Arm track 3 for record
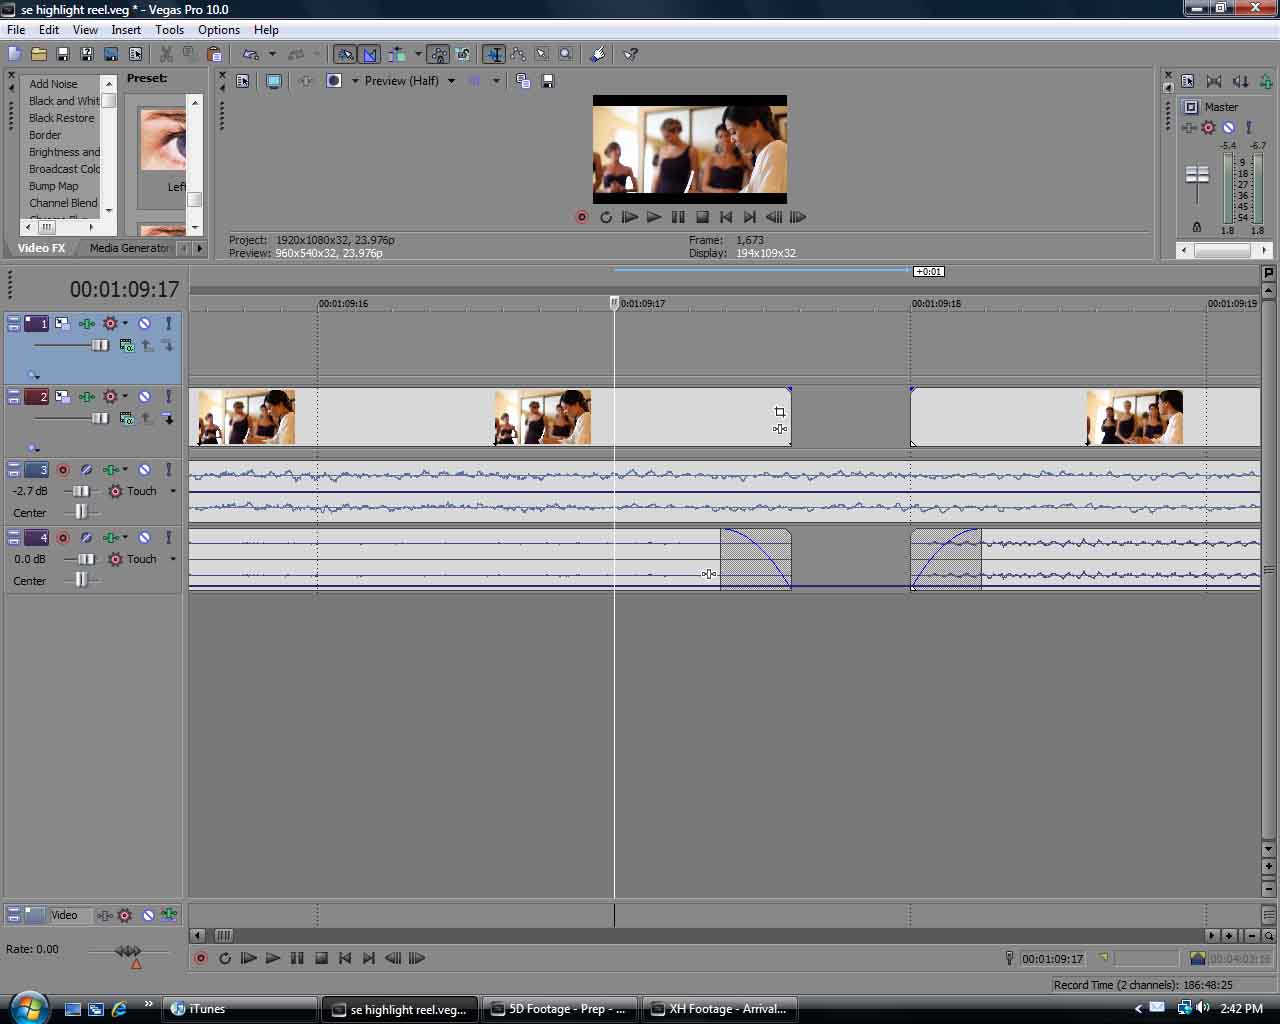 (63, 470)
